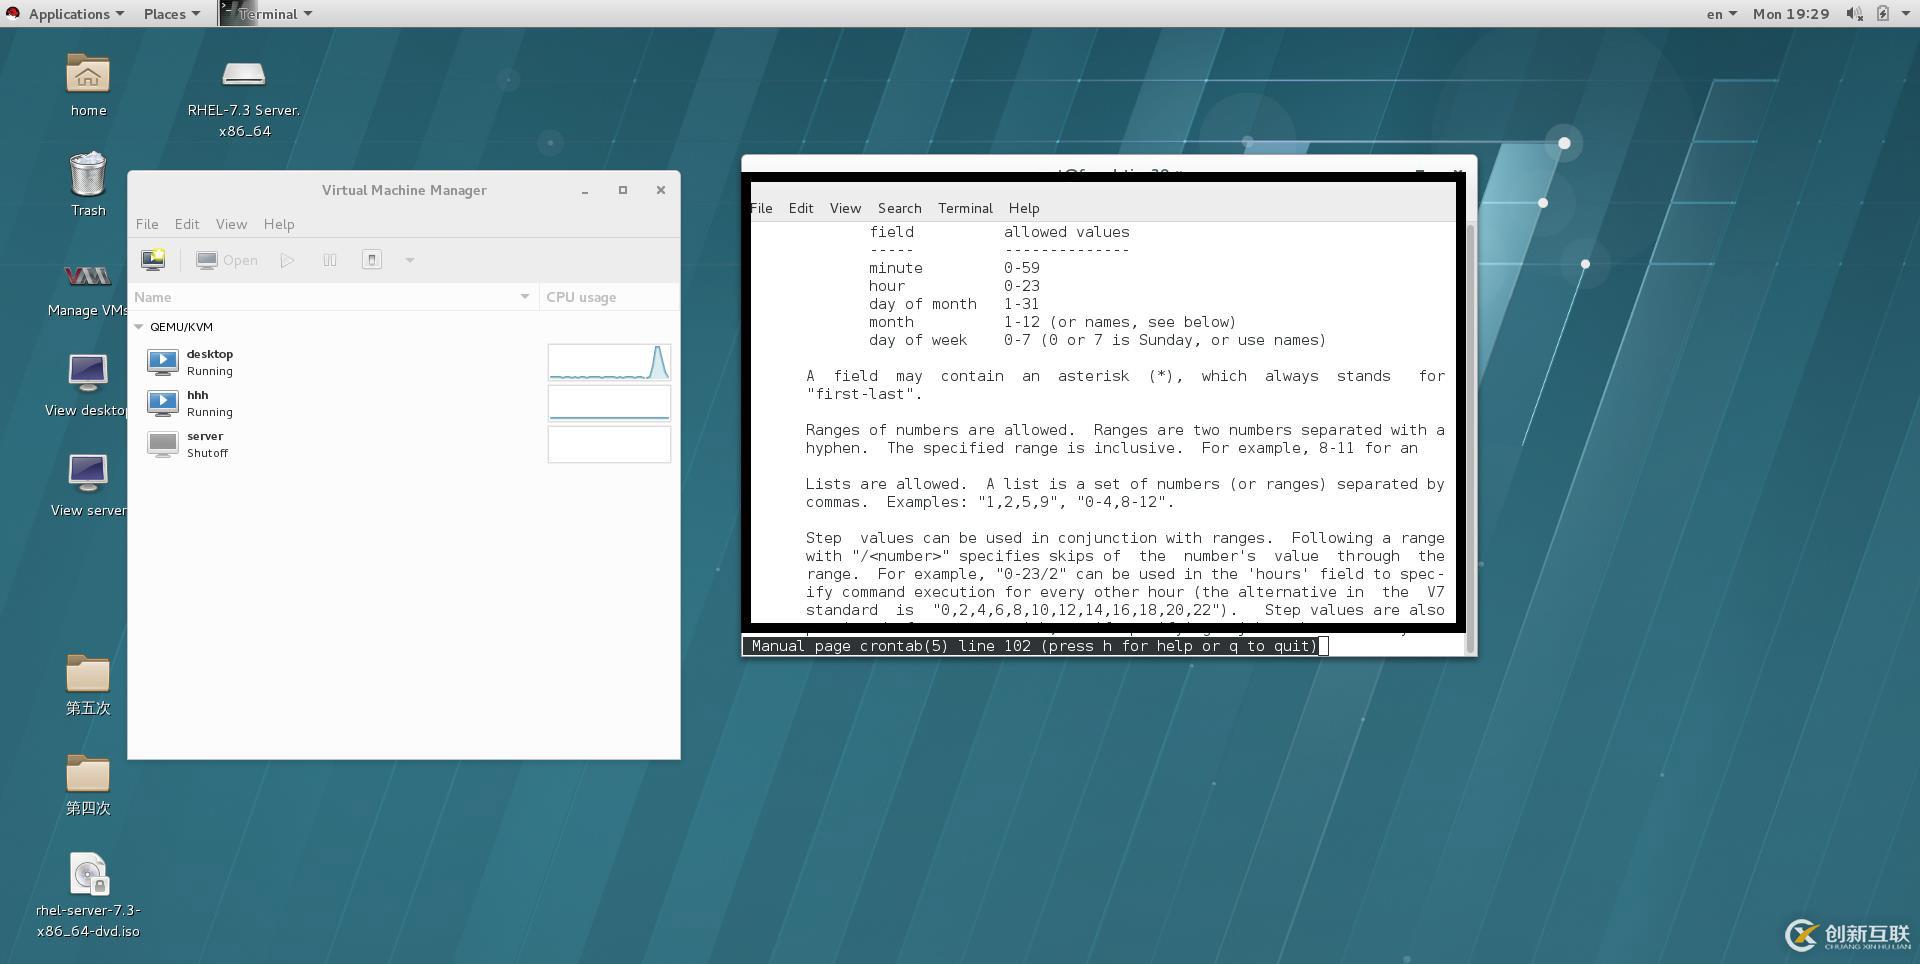Open View menu in Virtual Machine Manager
Viewport: 1920px width, 964px height.
click(231, 224)
